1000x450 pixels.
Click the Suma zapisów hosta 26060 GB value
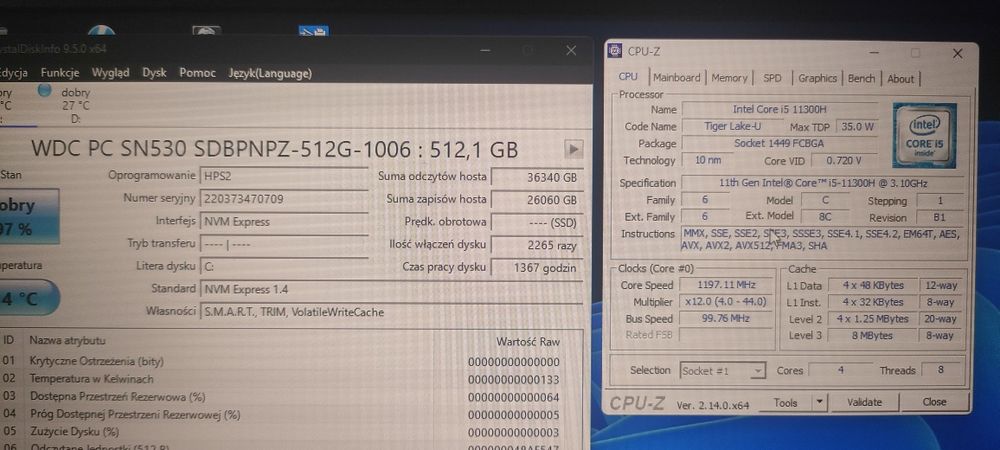[x=536, y=200]
